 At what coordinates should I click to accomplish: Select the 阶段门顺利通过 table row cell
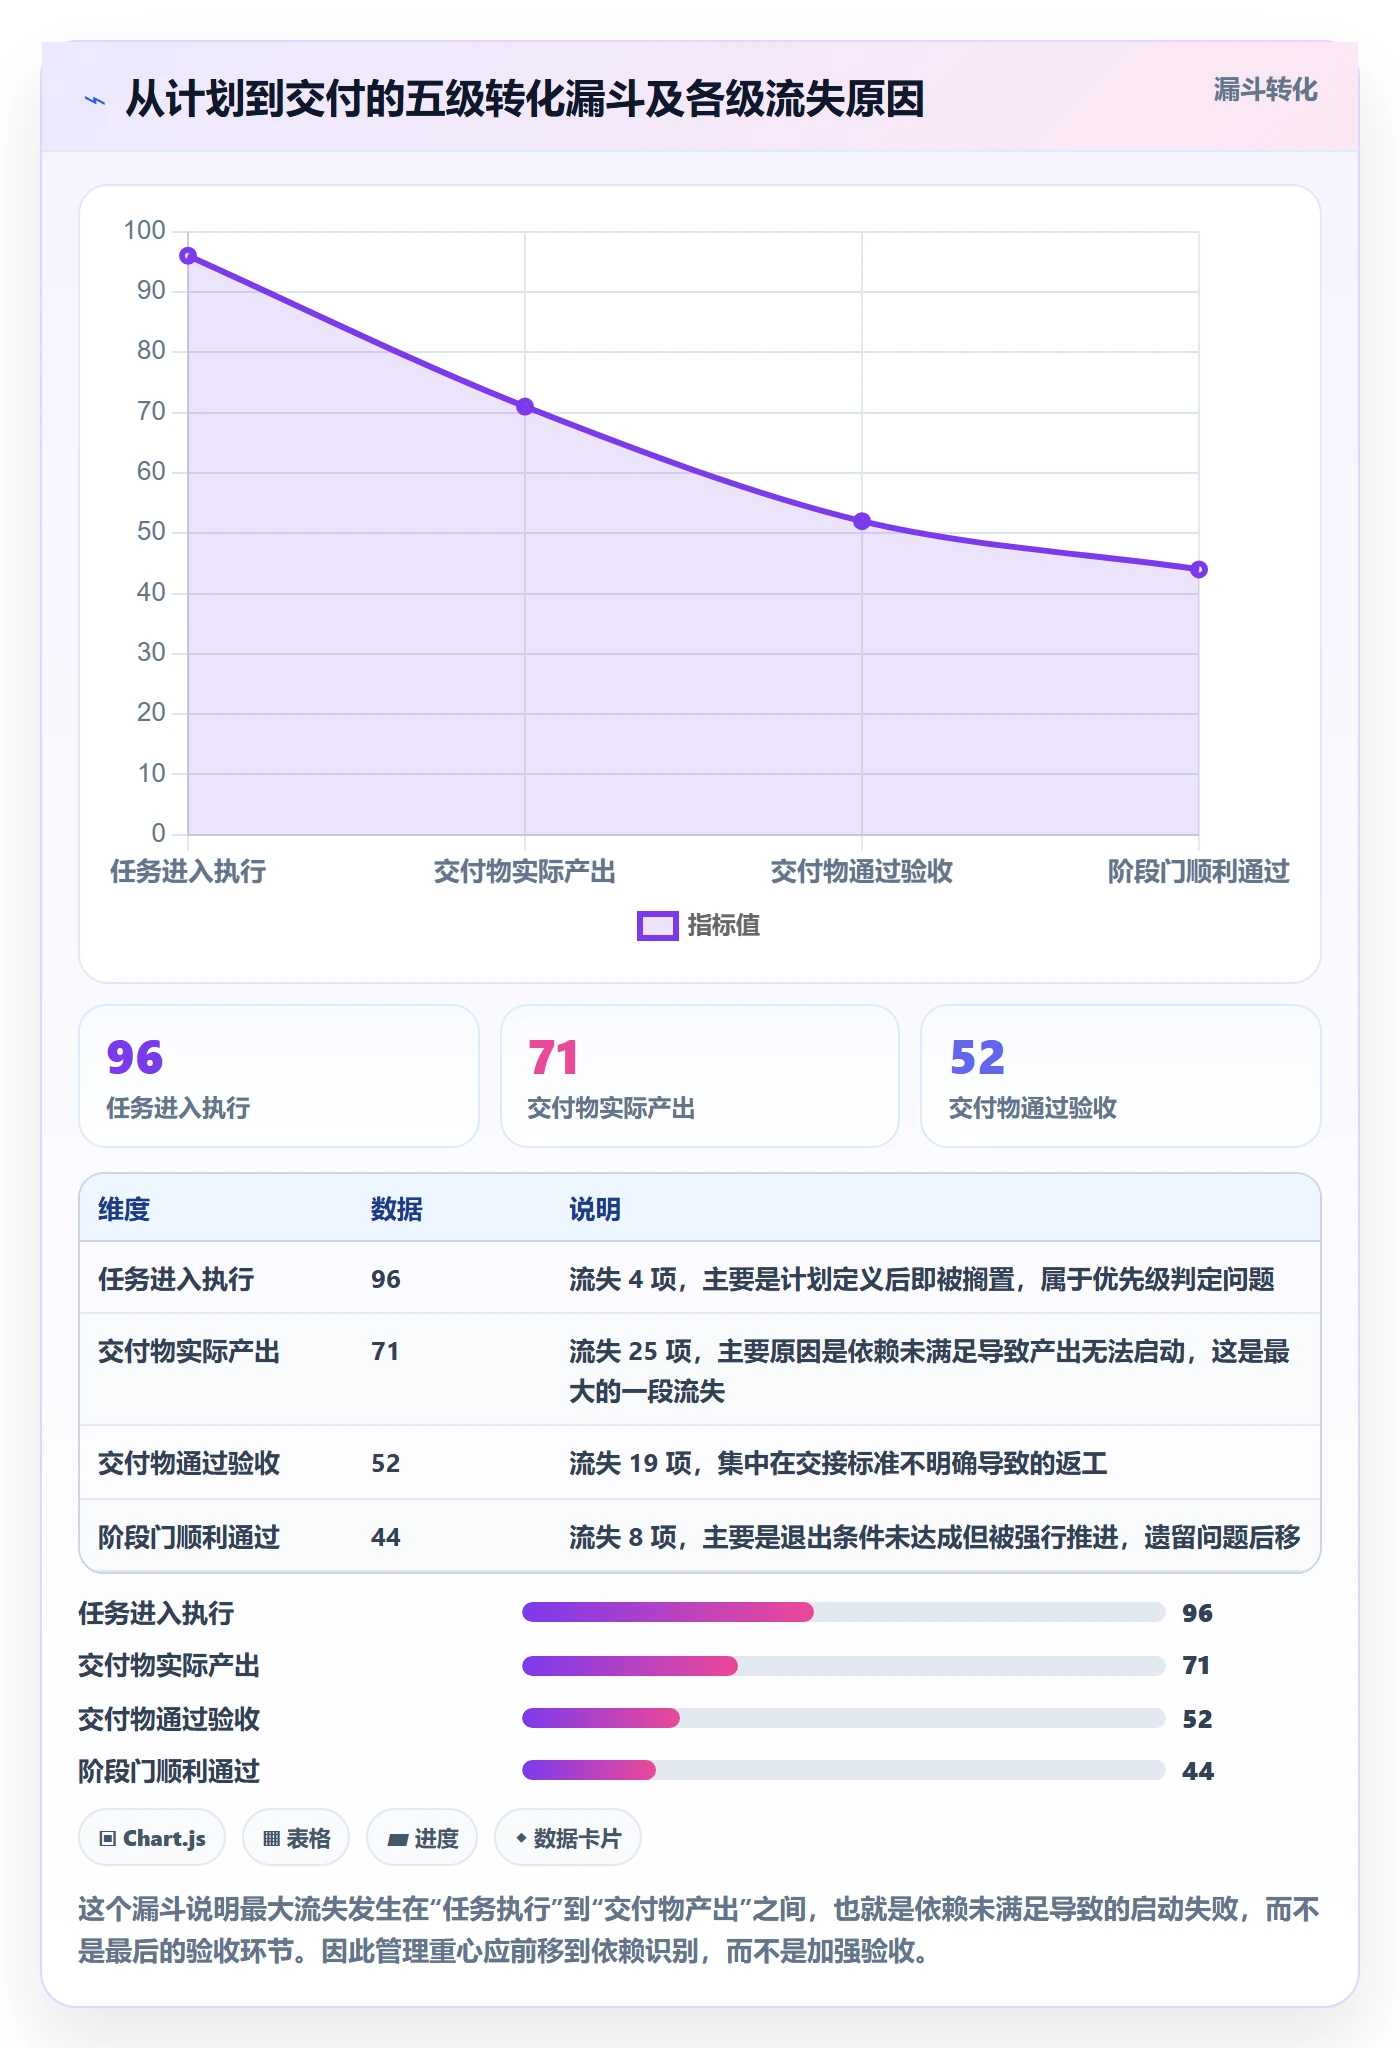pos(189,1537)
